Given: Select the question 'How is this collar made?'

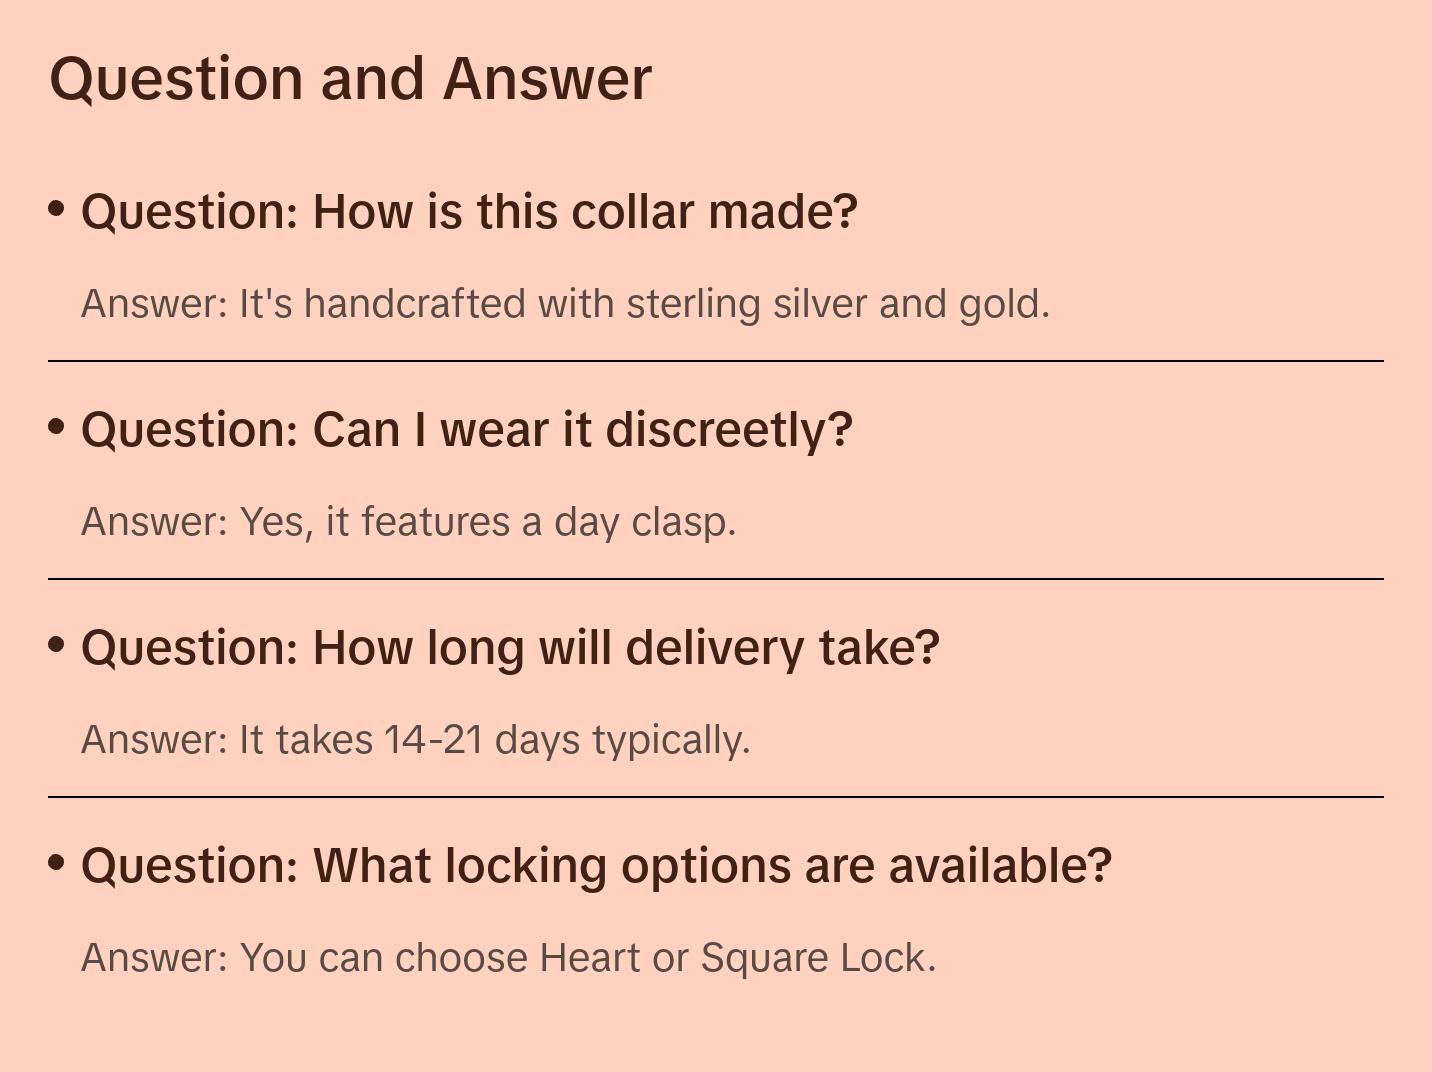Looking at the screenshot, I should tap(469, 212).
